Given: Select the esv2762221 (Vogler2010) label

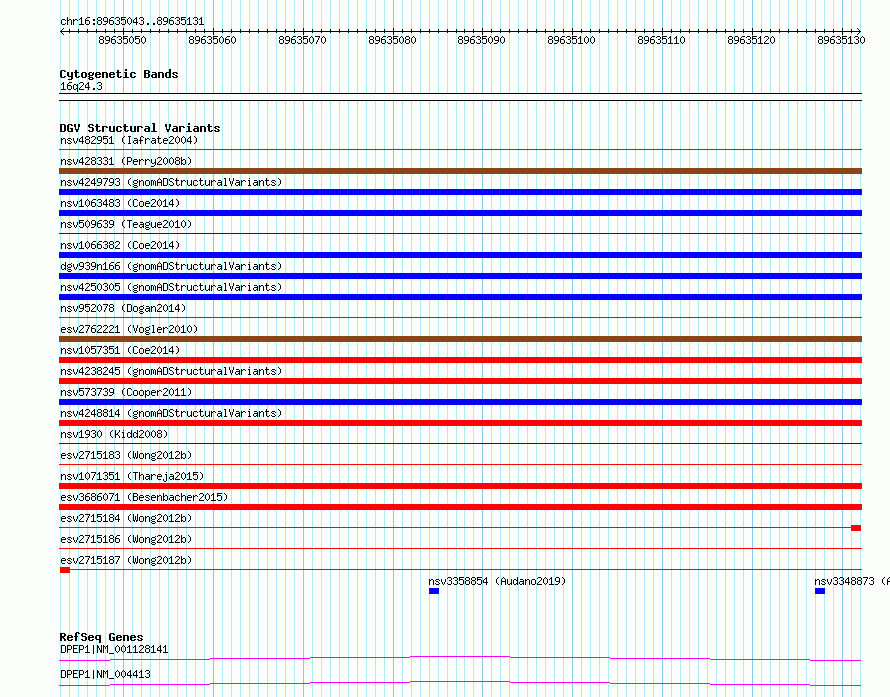Looking at the screenshot, I should [x=129, y=329].
